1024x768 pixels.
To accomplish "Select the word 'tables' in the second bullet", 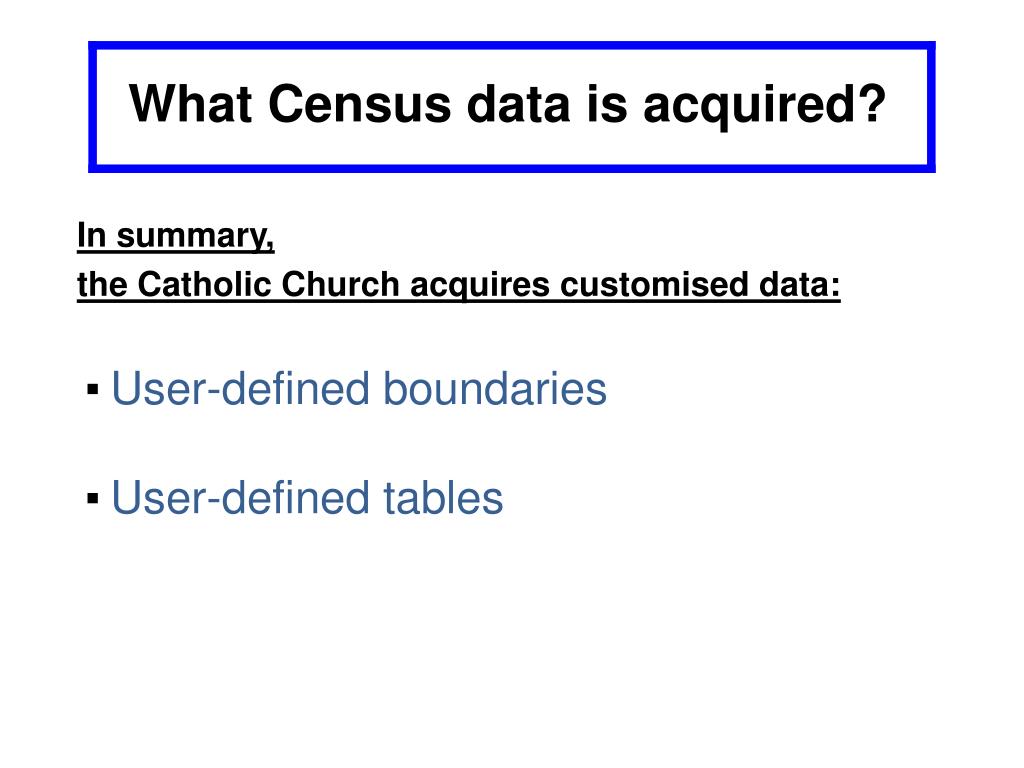I will tap(443, 498).
